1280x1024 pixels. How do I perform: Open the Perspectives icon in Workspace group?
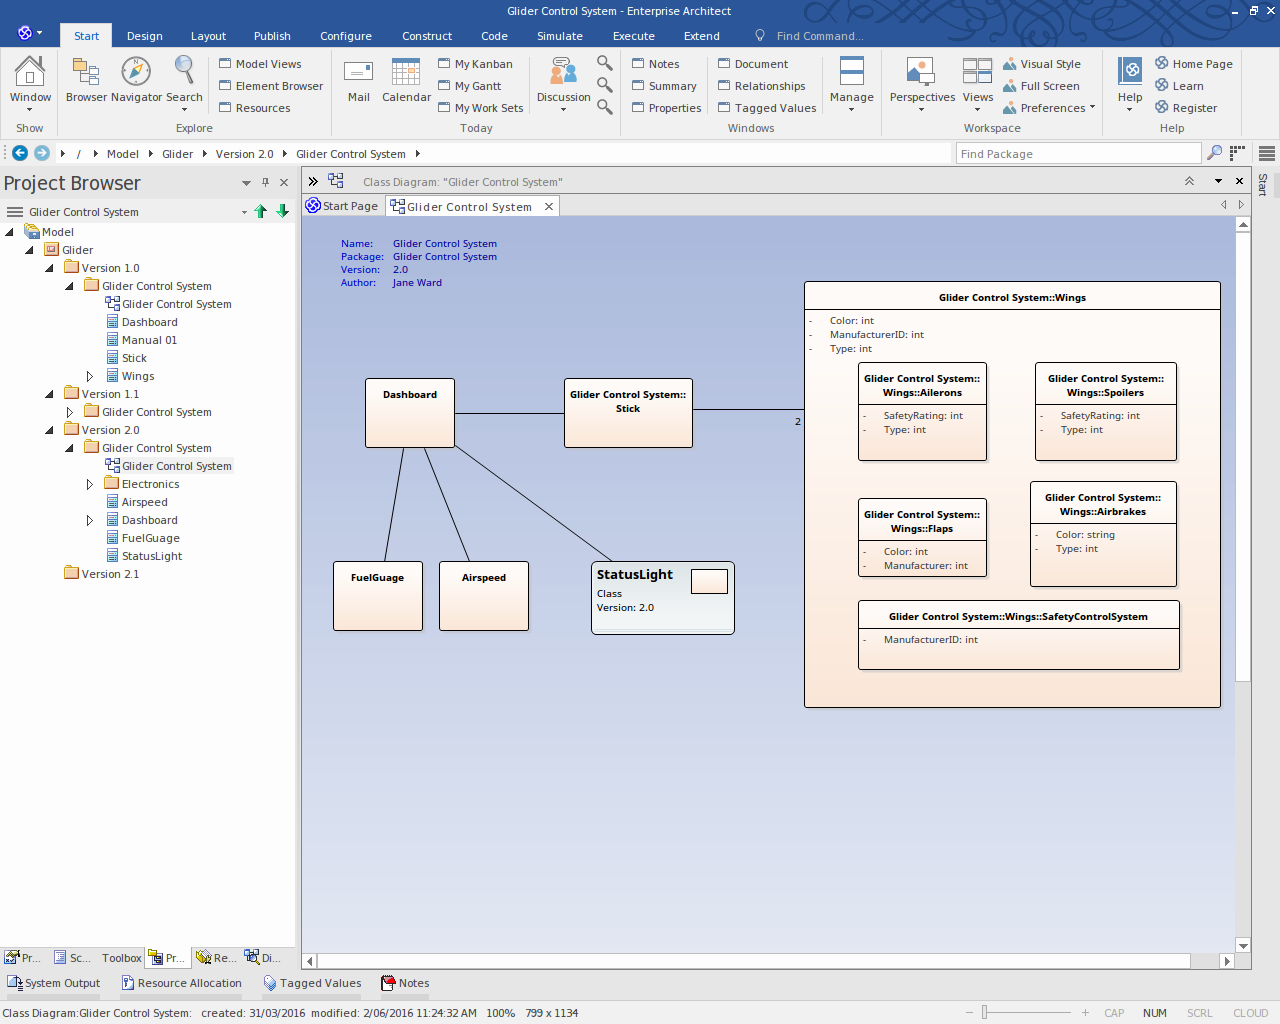tap(921, 73)
